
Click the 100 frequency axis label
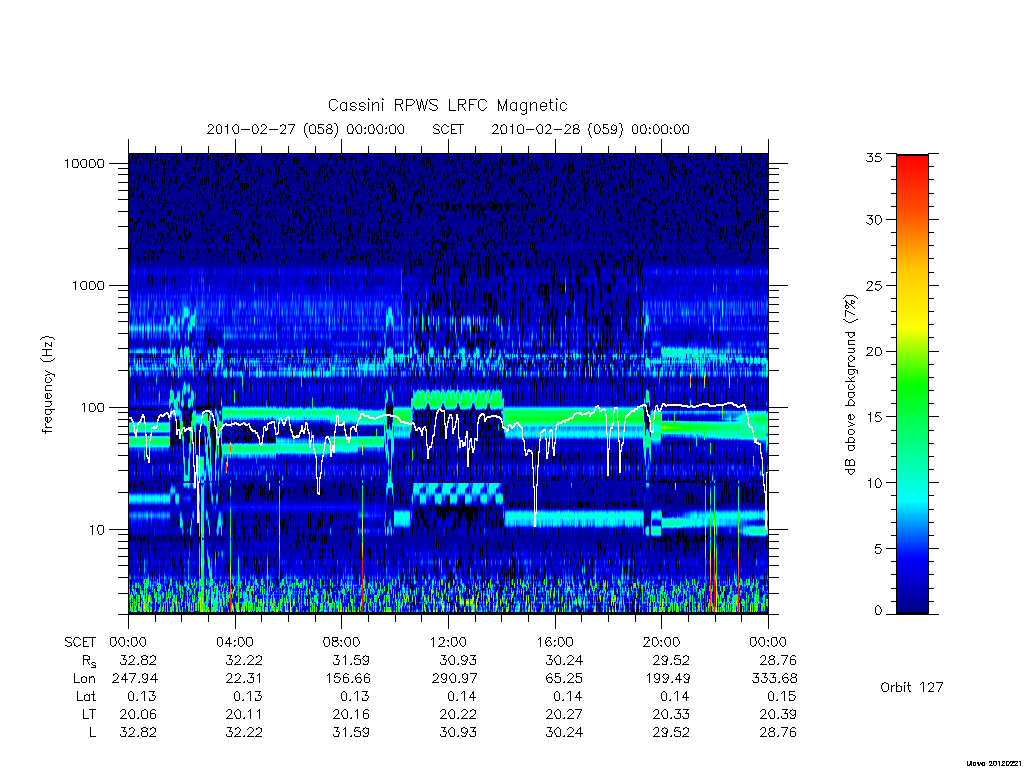tap(92, 408)
